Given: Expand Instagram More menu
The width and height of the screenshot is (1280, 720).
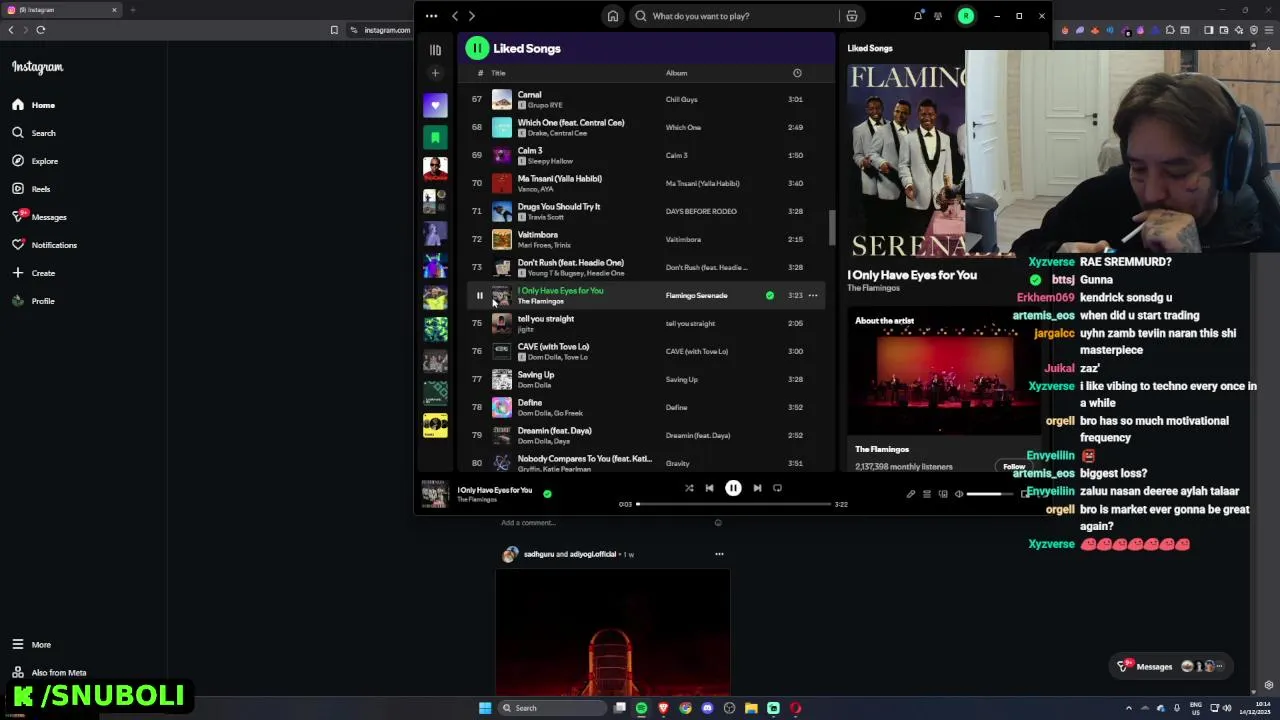Looking at the screenshot, I should [x=31, y=645].
